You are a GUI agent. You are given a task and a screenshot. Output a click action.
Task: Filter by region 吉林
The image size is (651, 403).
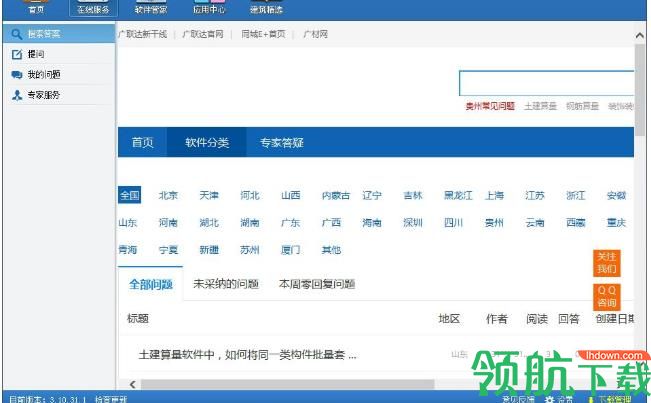[413, 195]
